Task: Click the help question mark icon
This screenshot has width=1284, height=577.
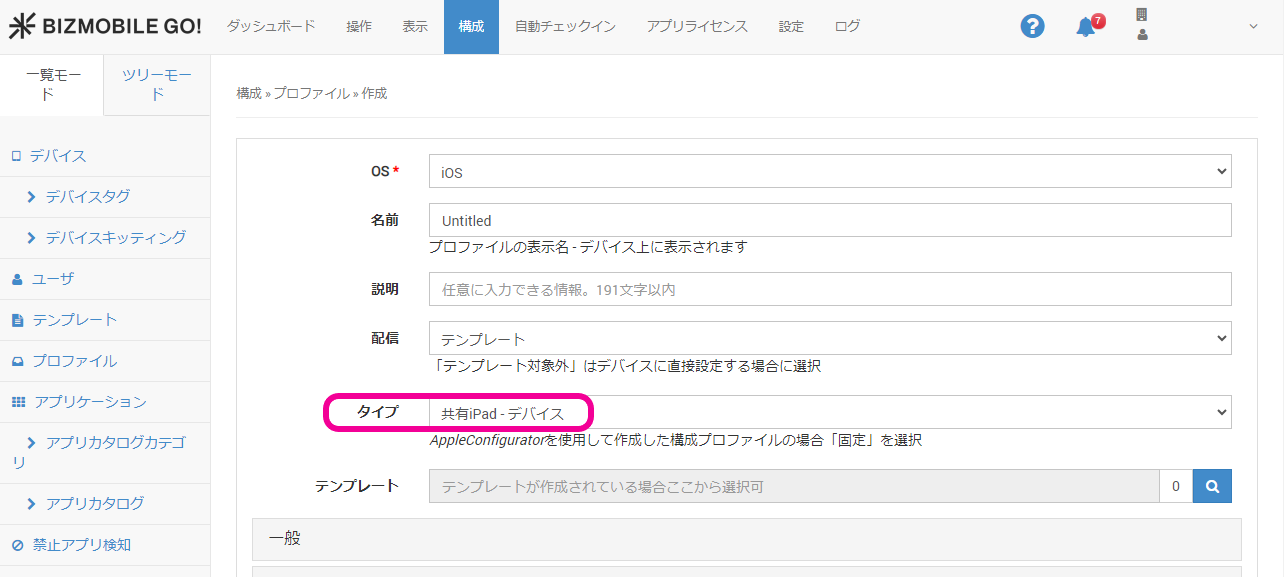Action: pos(1032,27)
